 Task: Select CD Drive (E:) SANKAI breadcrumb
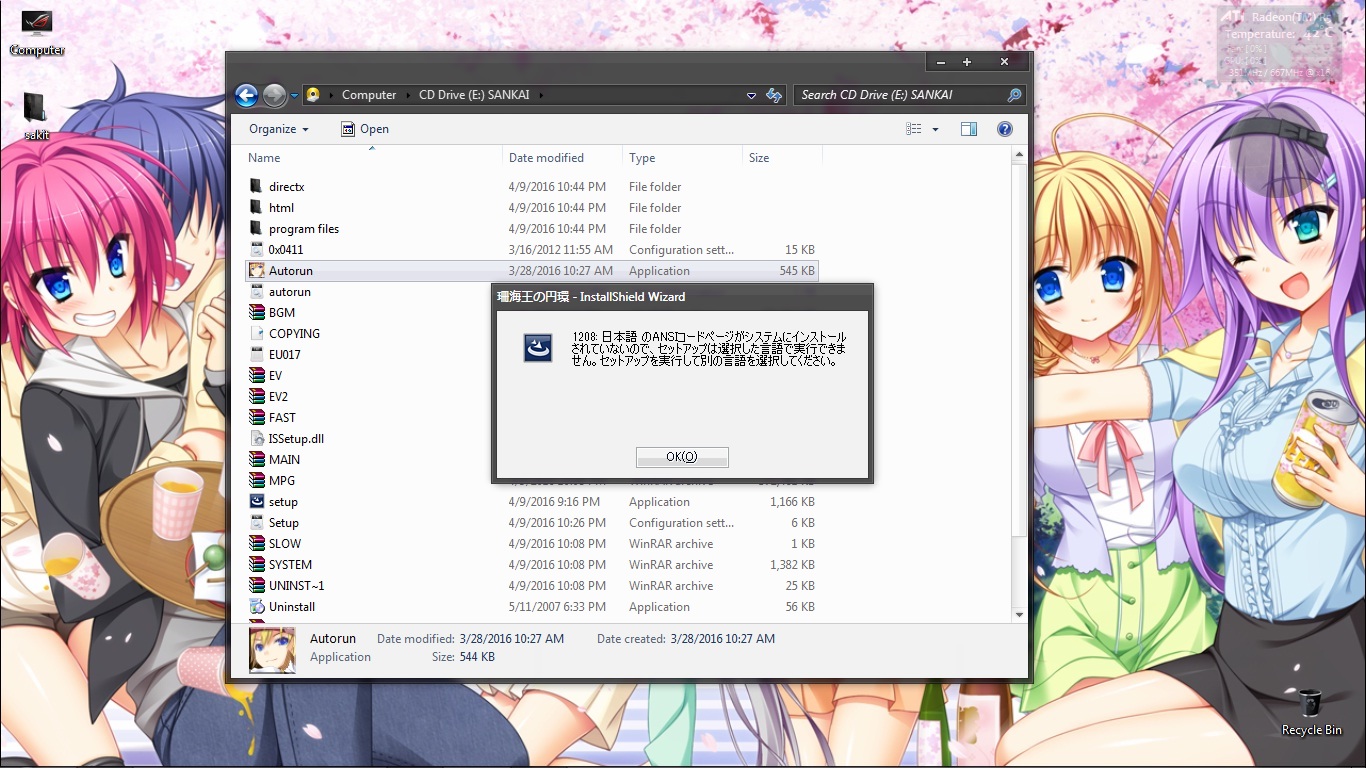click(475, 95)
